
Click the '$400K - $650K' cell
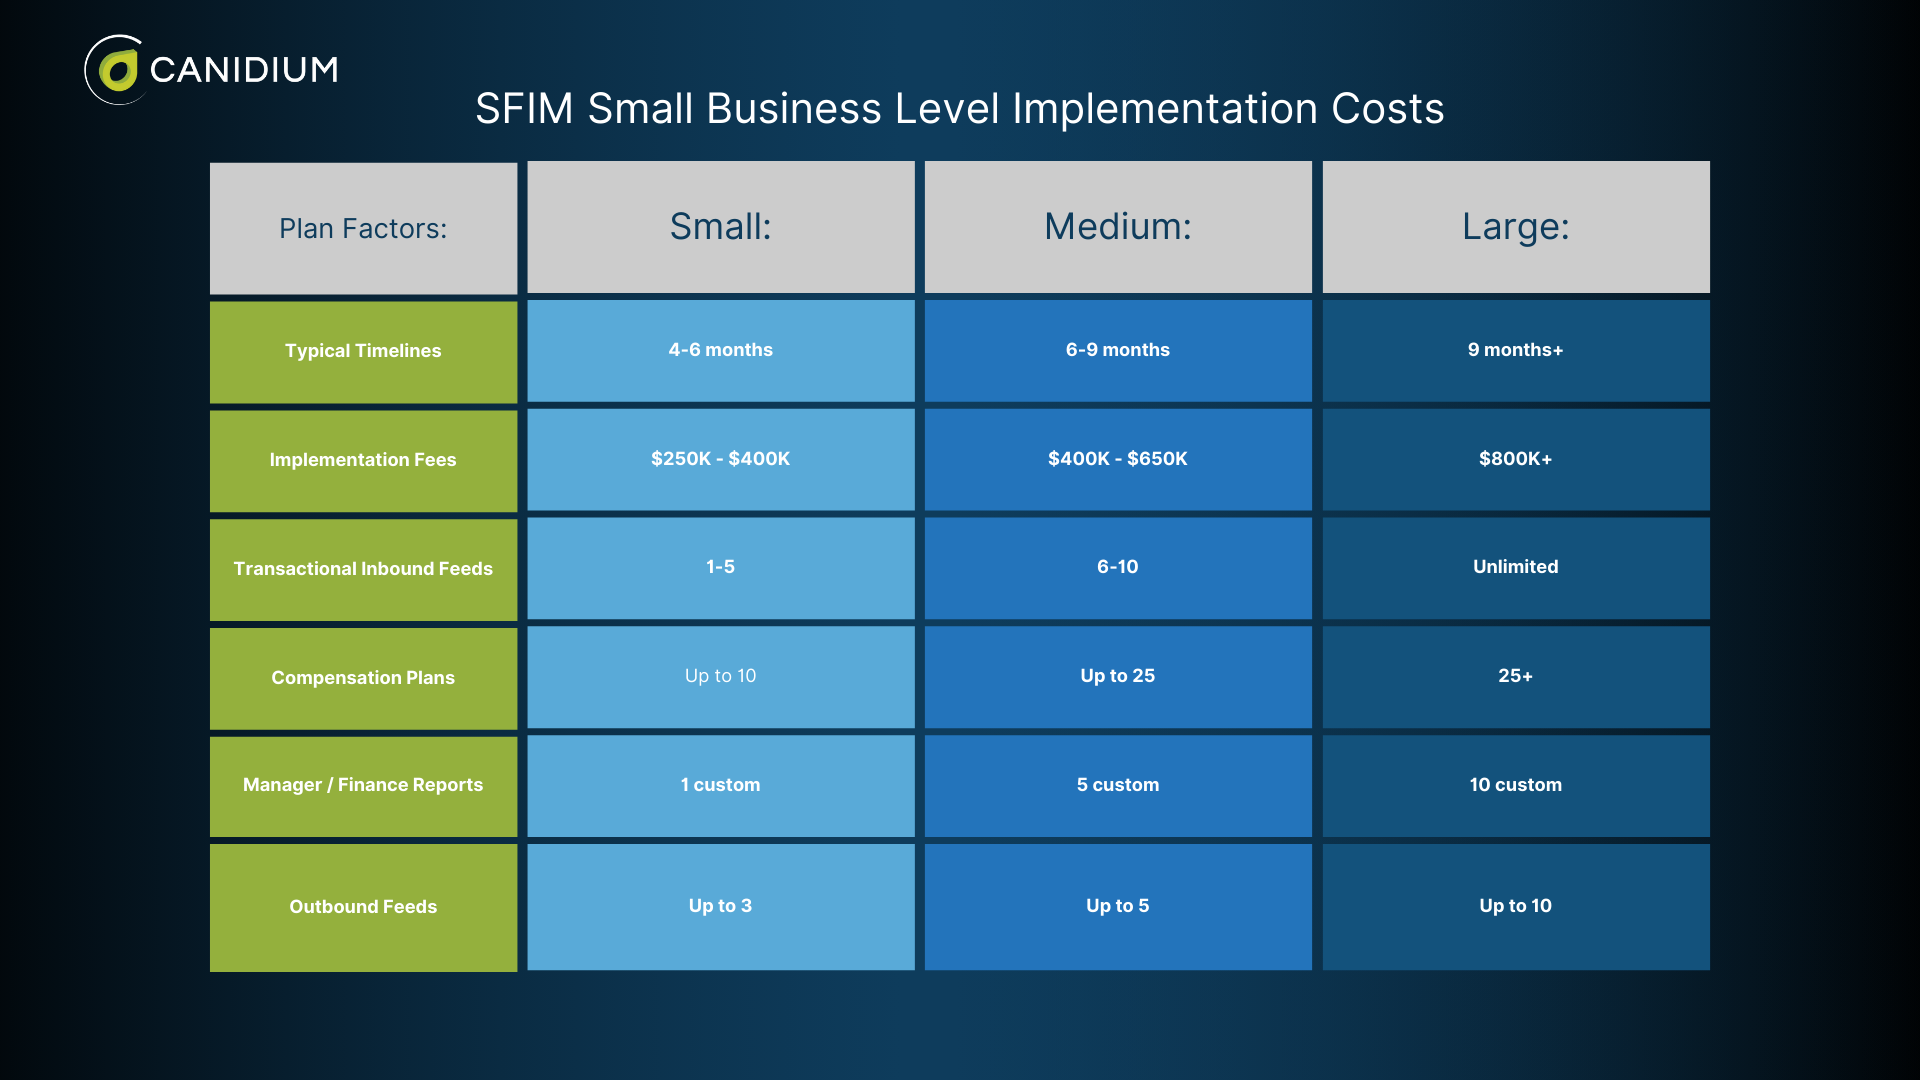point(1118,460)
